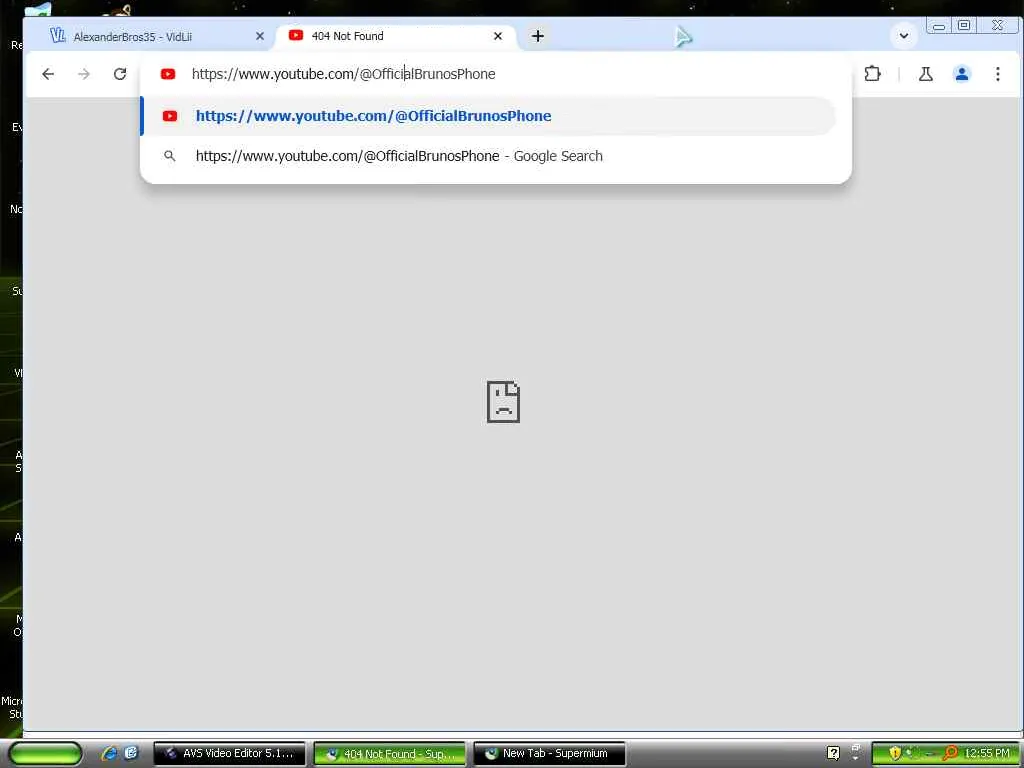Launch Internet Explorer from quick launch

109,753
